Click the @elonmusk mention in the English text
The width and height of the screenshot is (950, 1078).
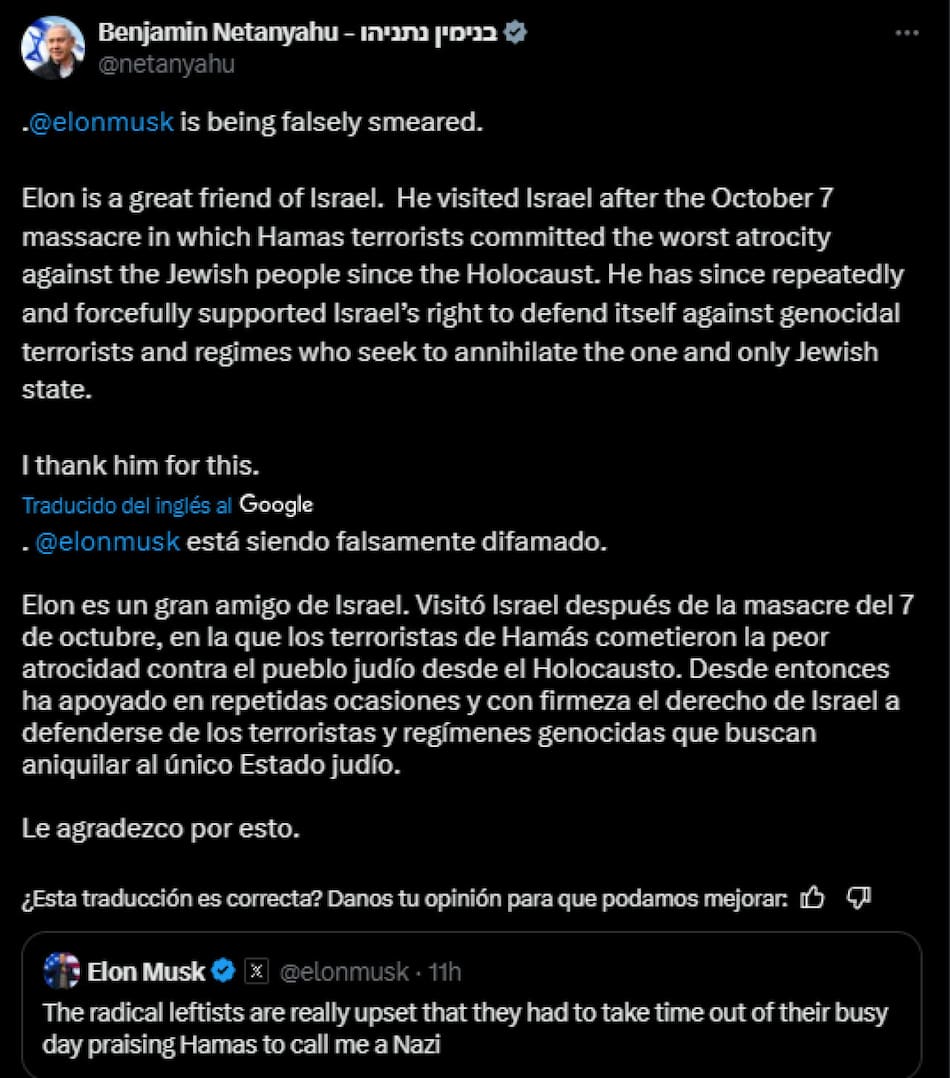click(103, 123)
